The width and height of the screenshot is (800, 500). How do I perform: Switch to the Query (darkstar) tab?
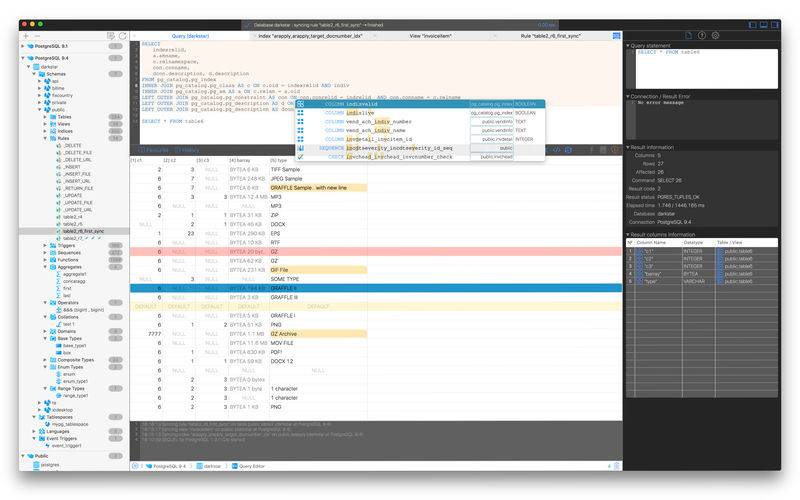pos(190,36)
